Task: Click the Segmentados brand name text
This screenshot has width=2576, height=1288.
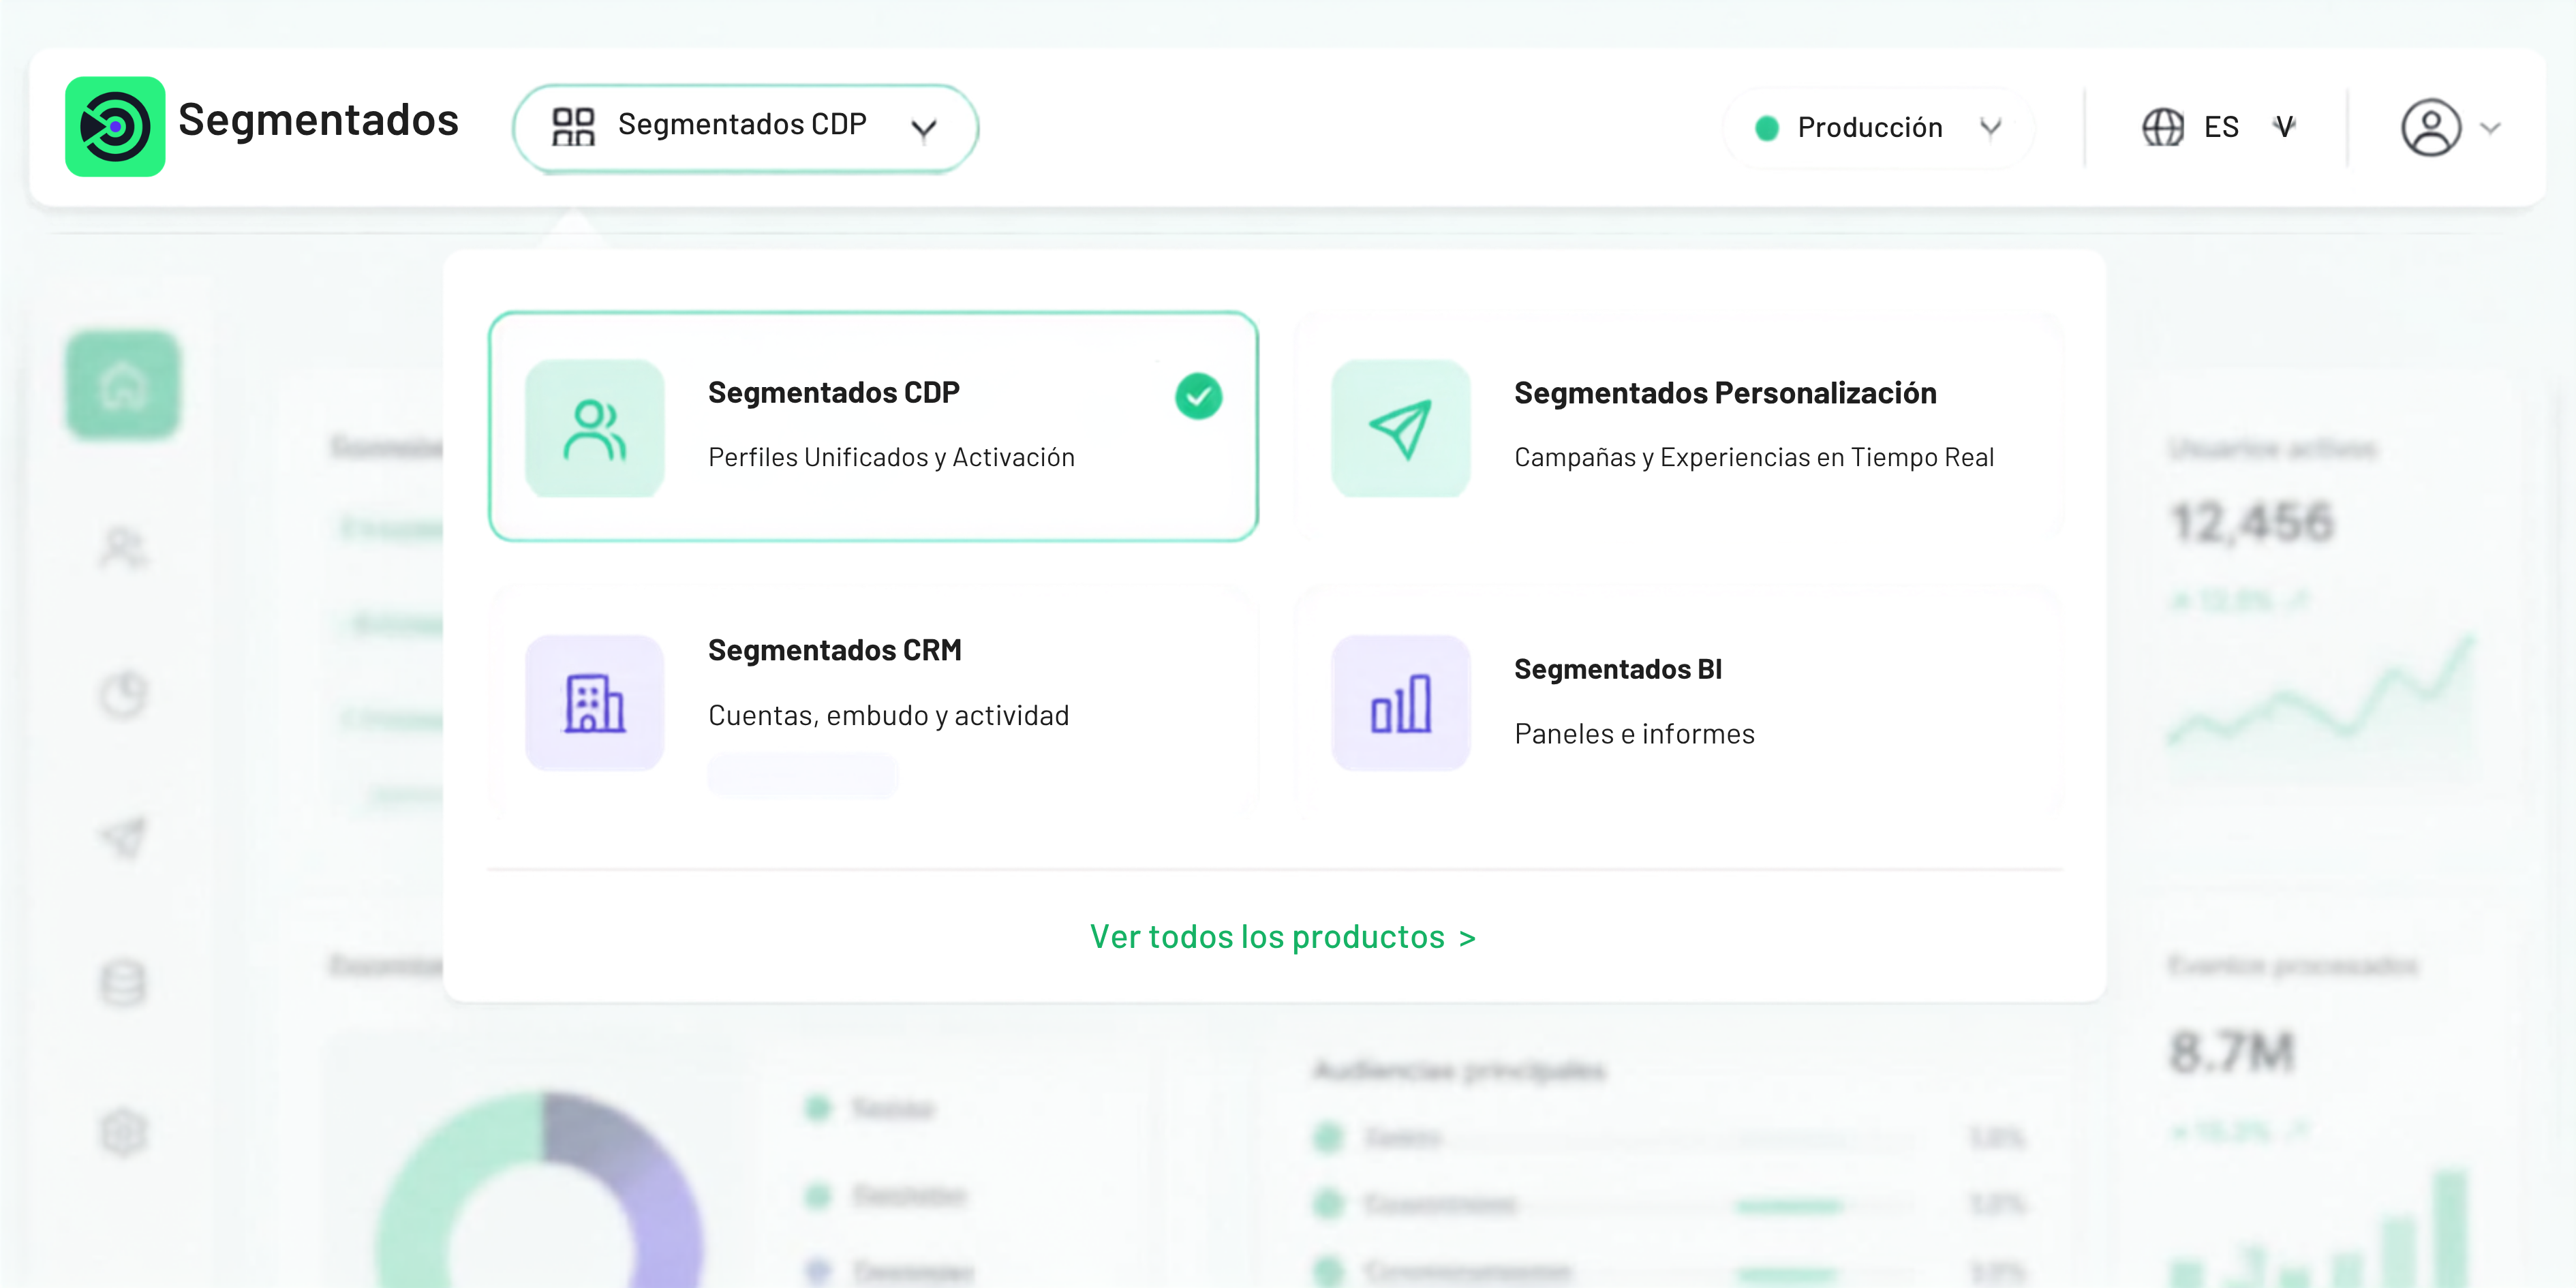Action: 318,121
